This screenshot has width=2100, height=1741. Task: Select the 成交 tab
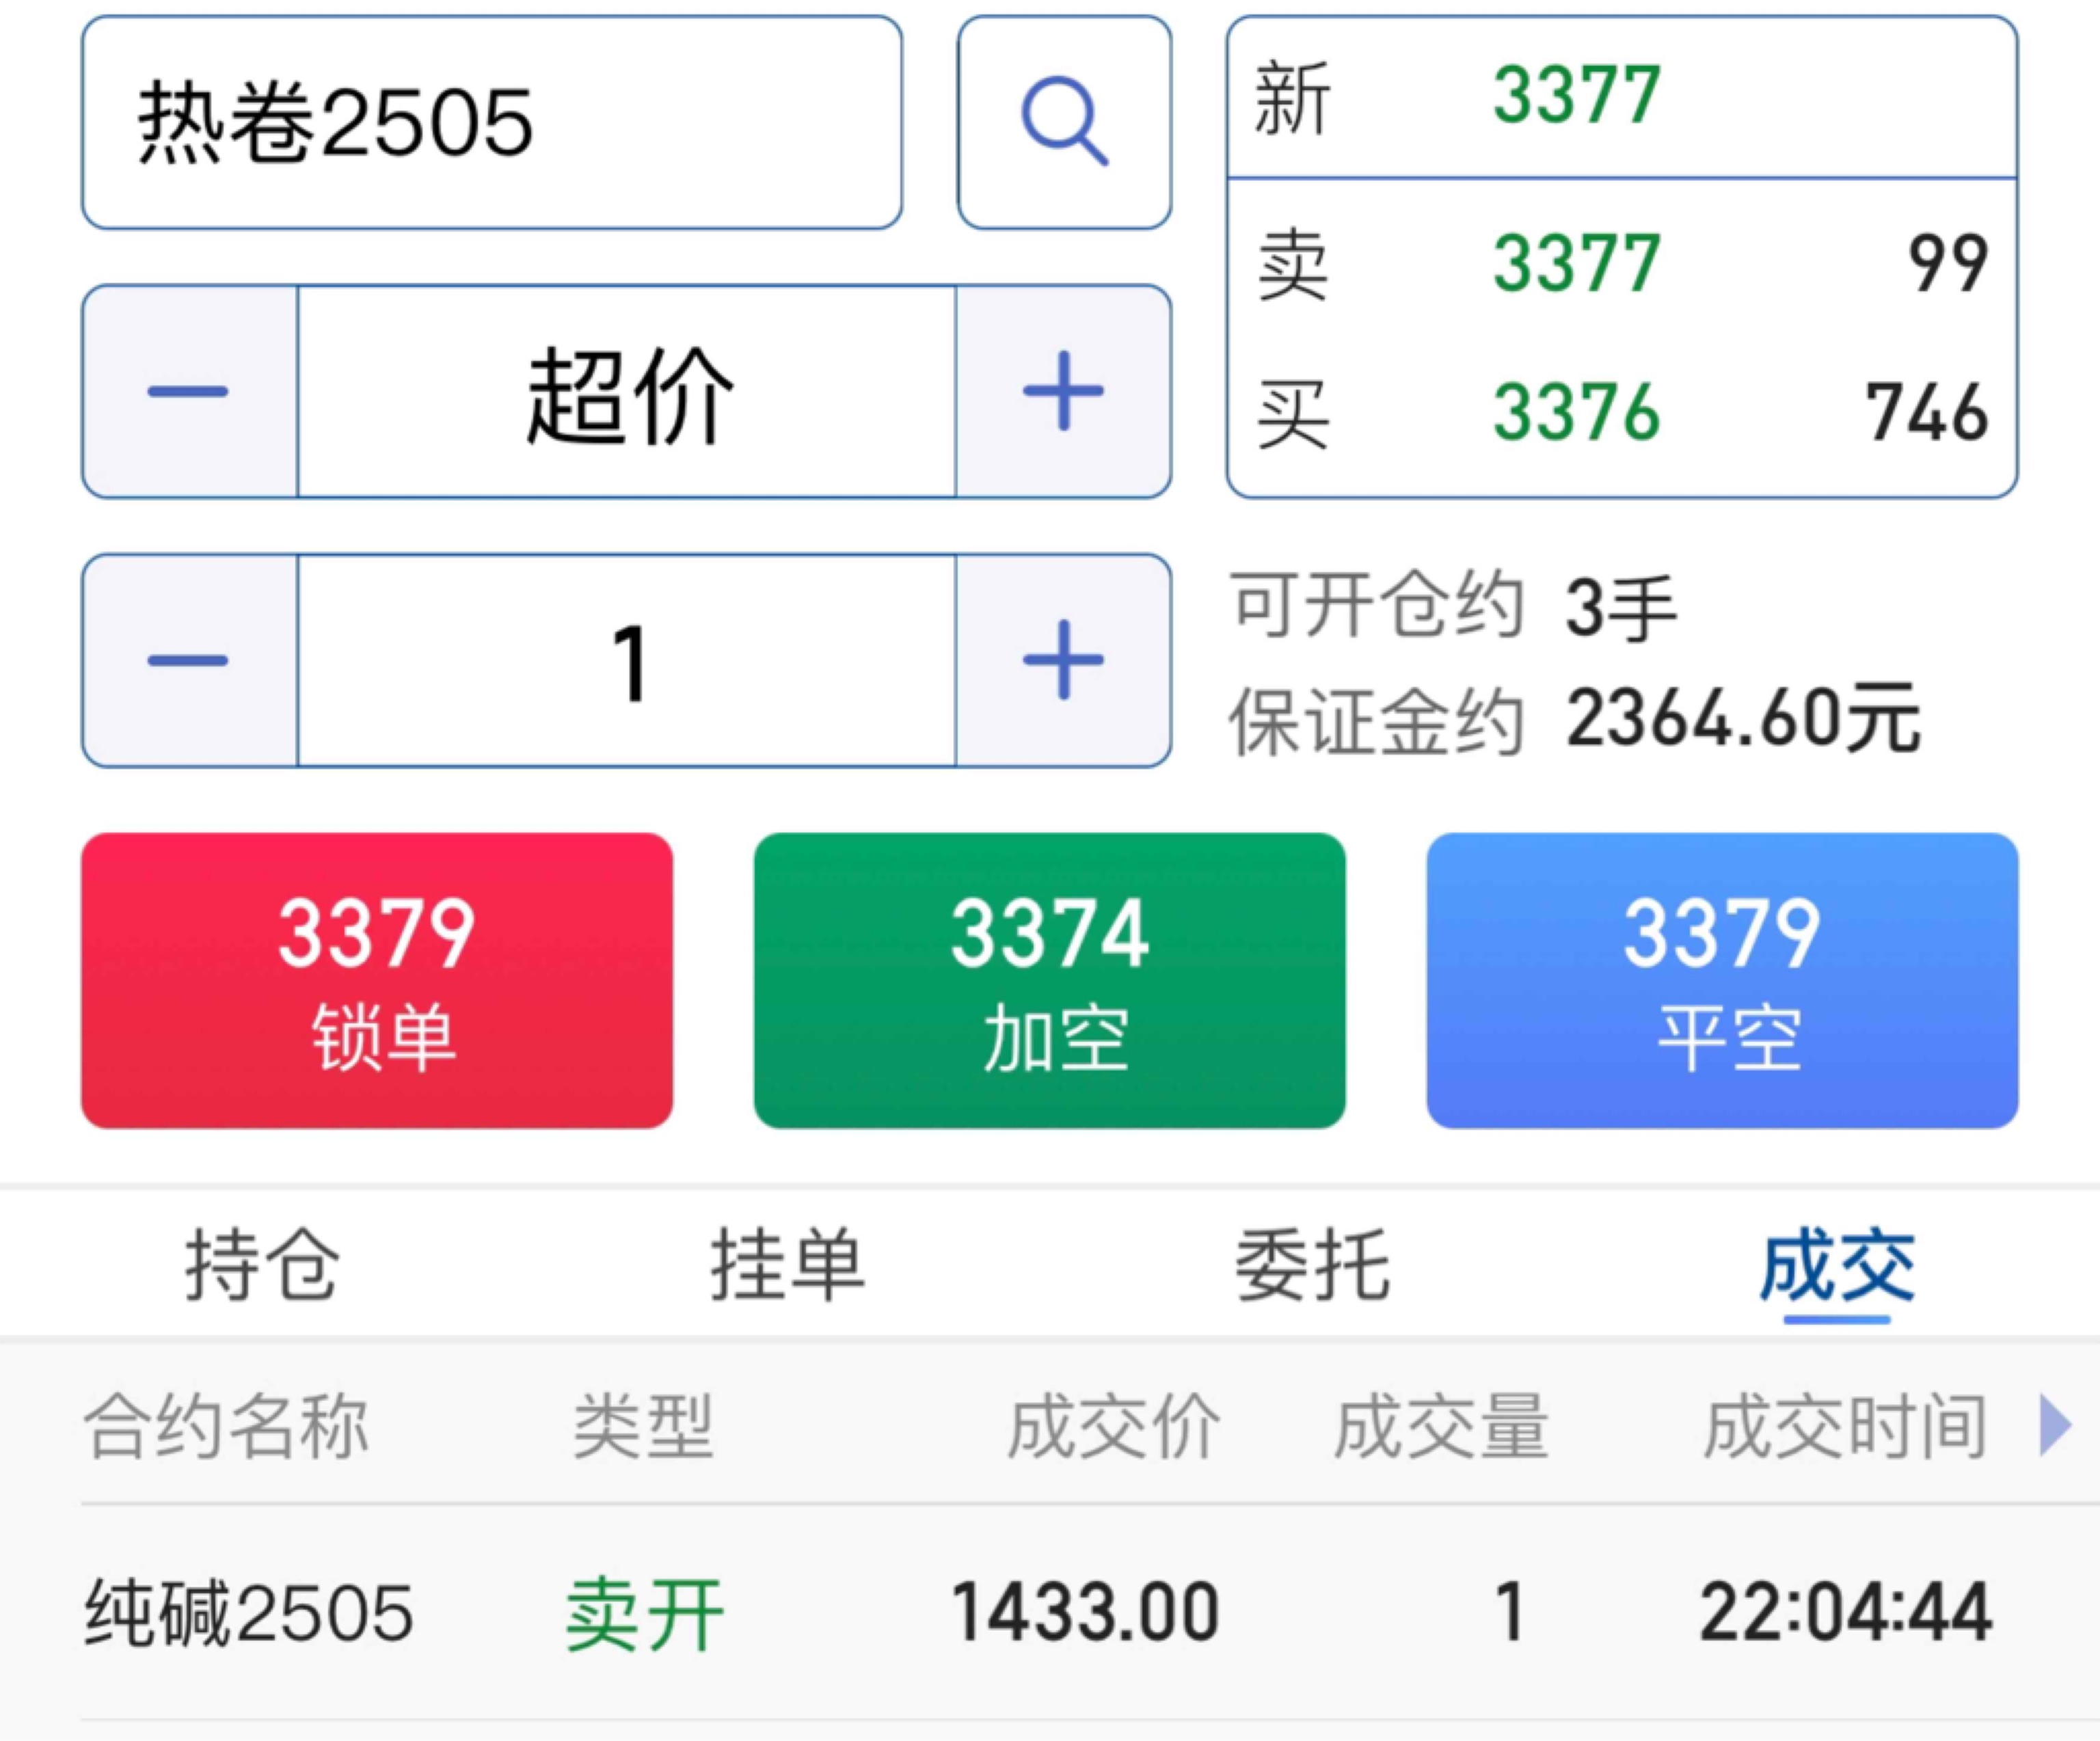(1837, 1266)
